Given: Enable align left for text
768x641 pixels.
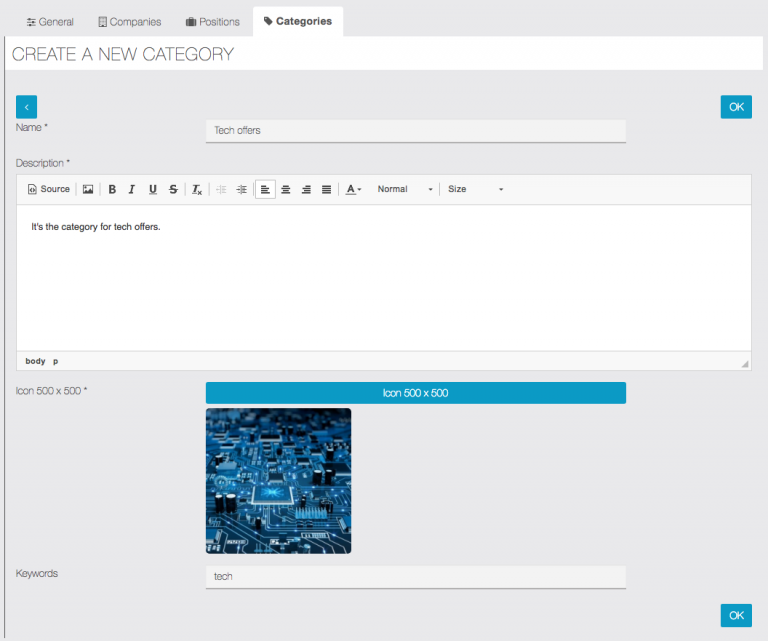Looking at the screenshot, I should click(x=265, y=189).
